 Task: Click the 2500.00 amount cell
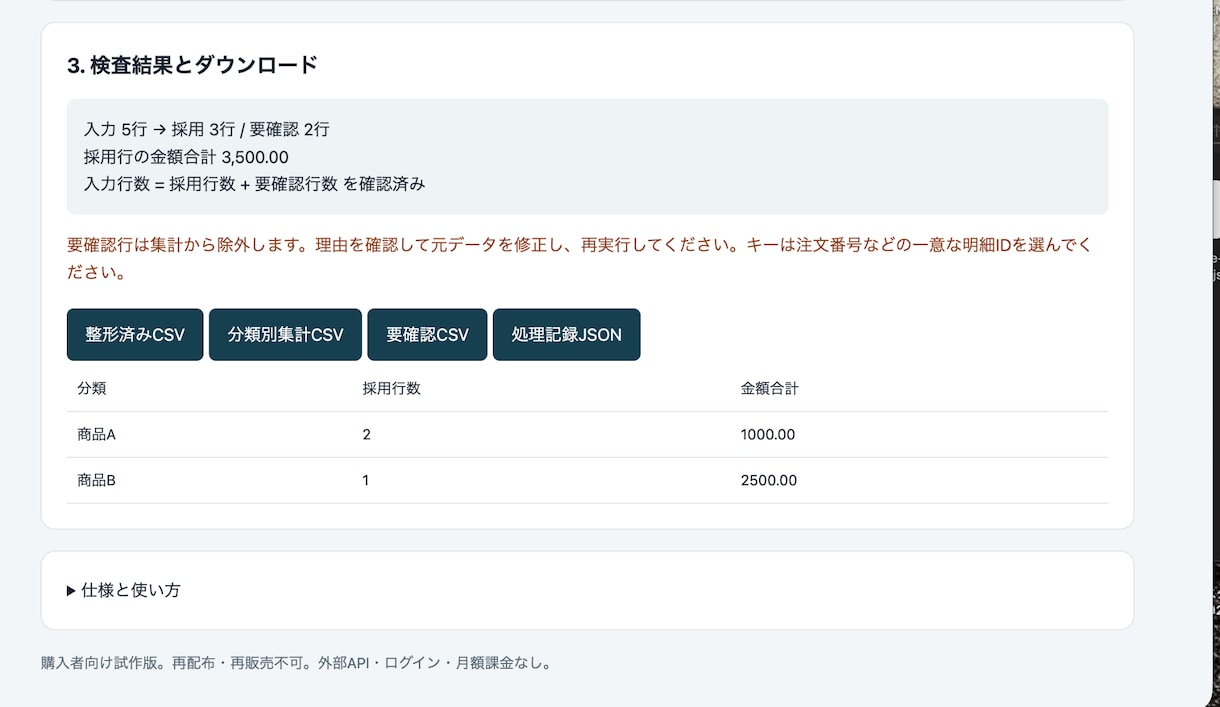[769, 480]
